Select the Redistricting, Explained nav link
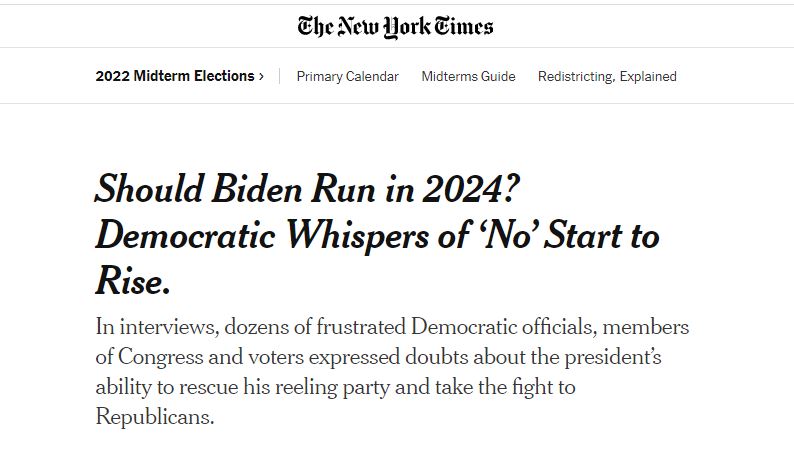 [x=607, y=76]
